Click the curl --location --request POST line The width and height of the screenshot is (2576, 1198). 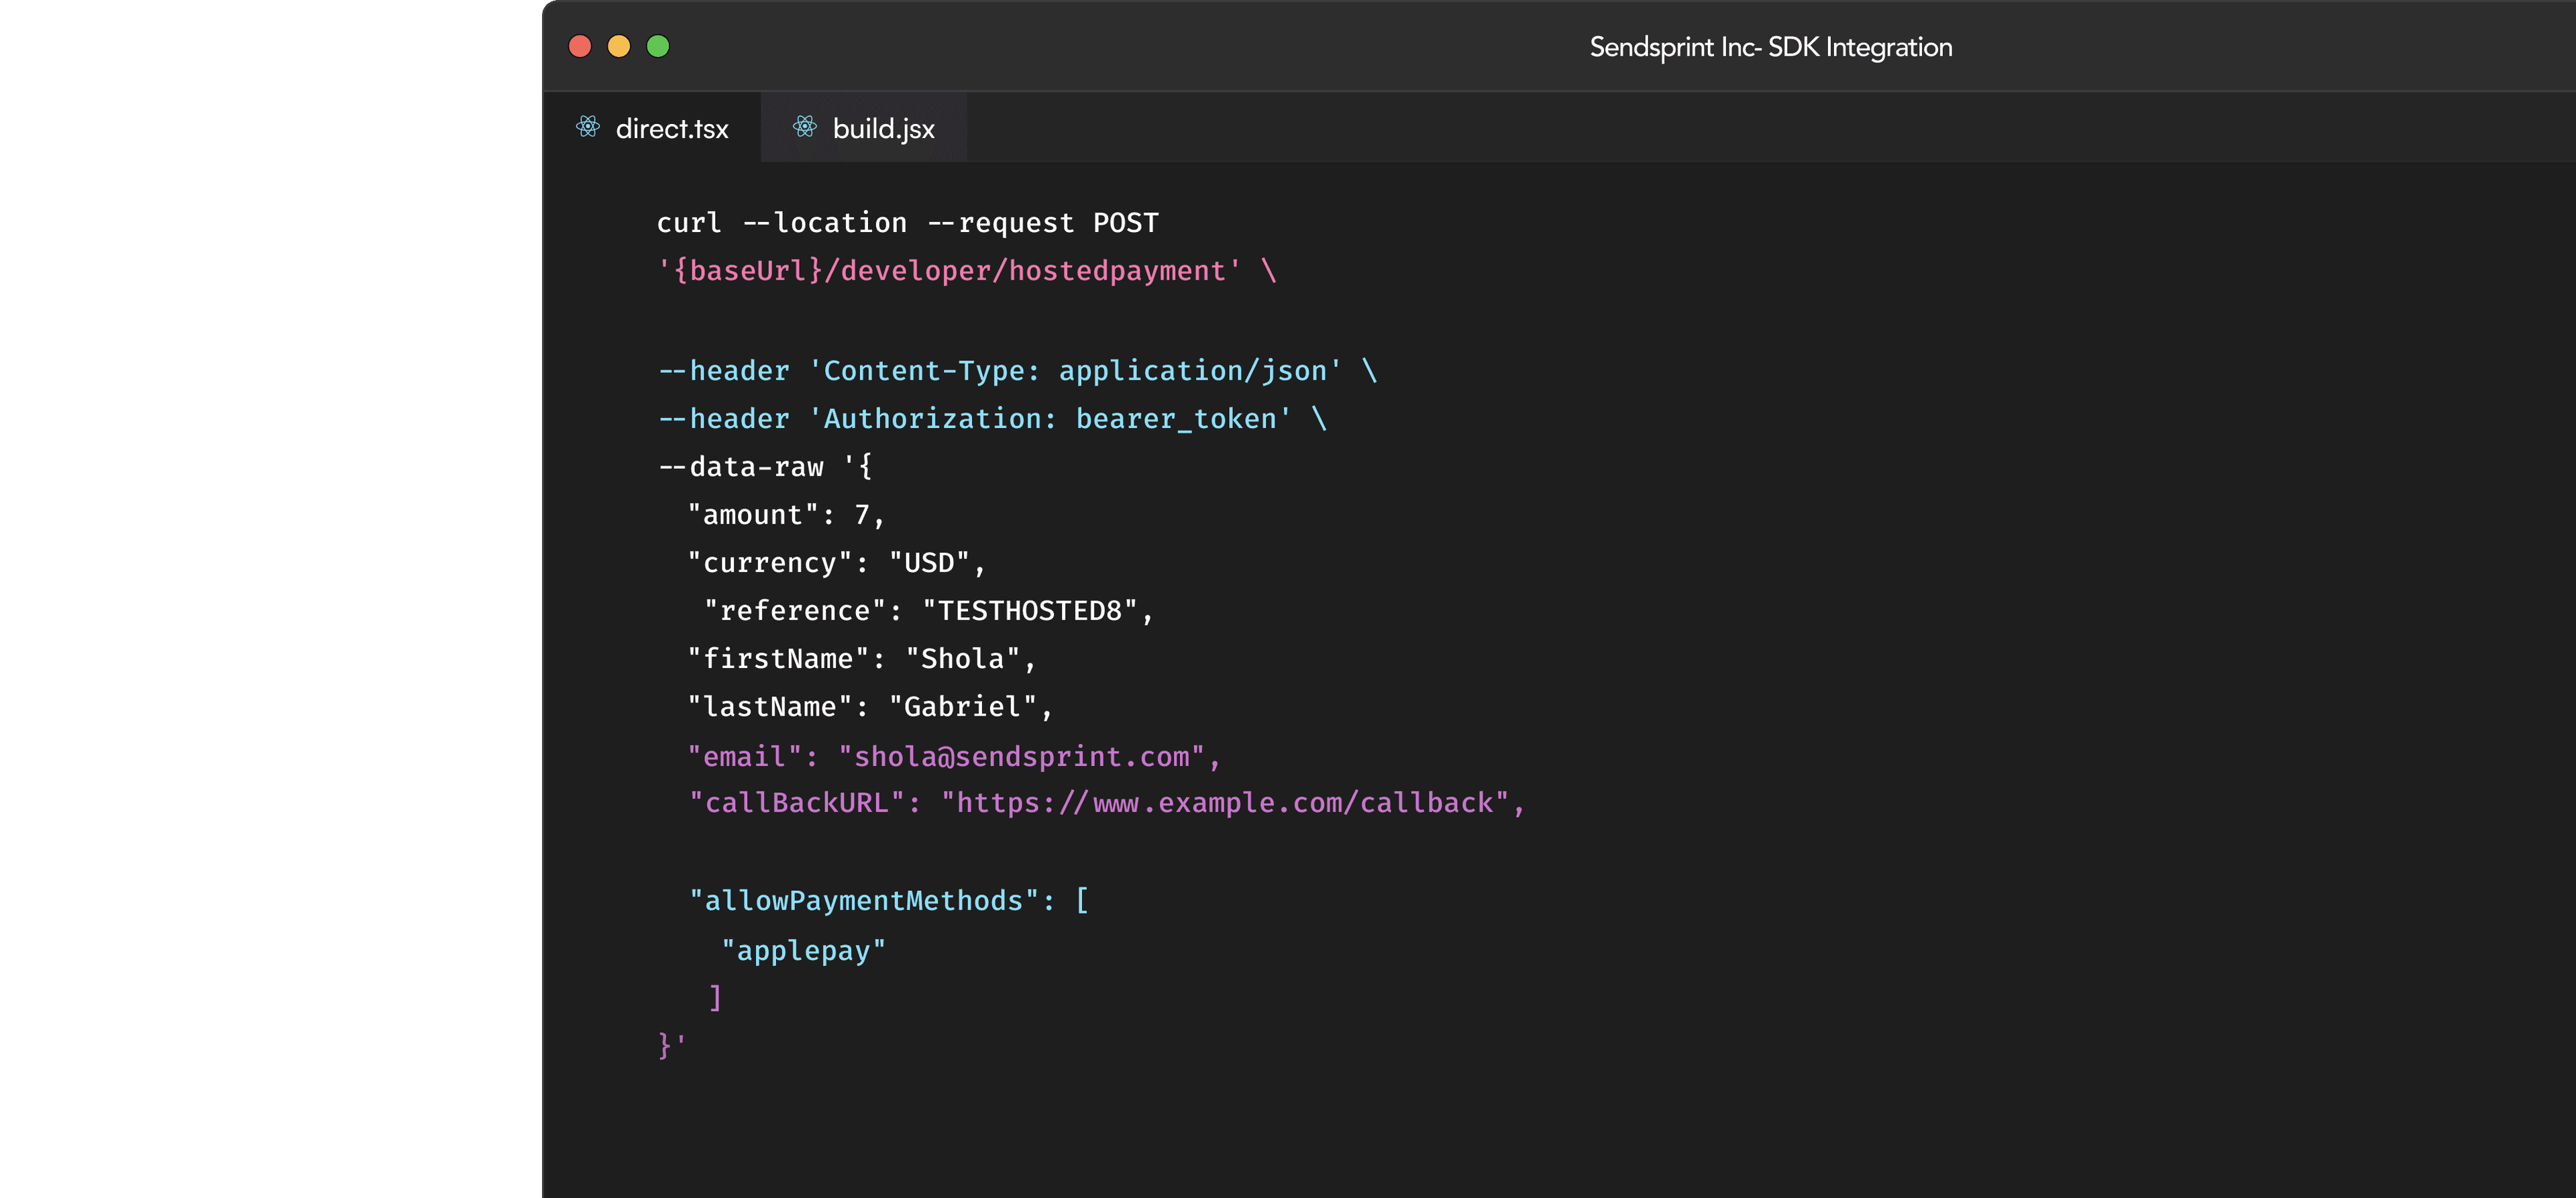point(907,223)
